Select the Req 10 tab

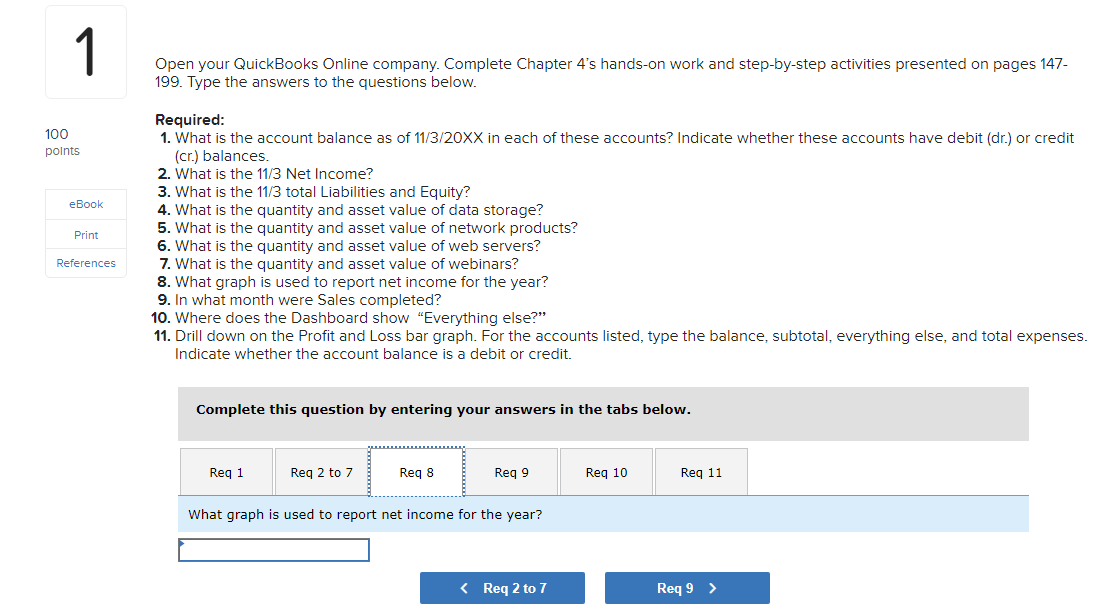click(606, 471)
